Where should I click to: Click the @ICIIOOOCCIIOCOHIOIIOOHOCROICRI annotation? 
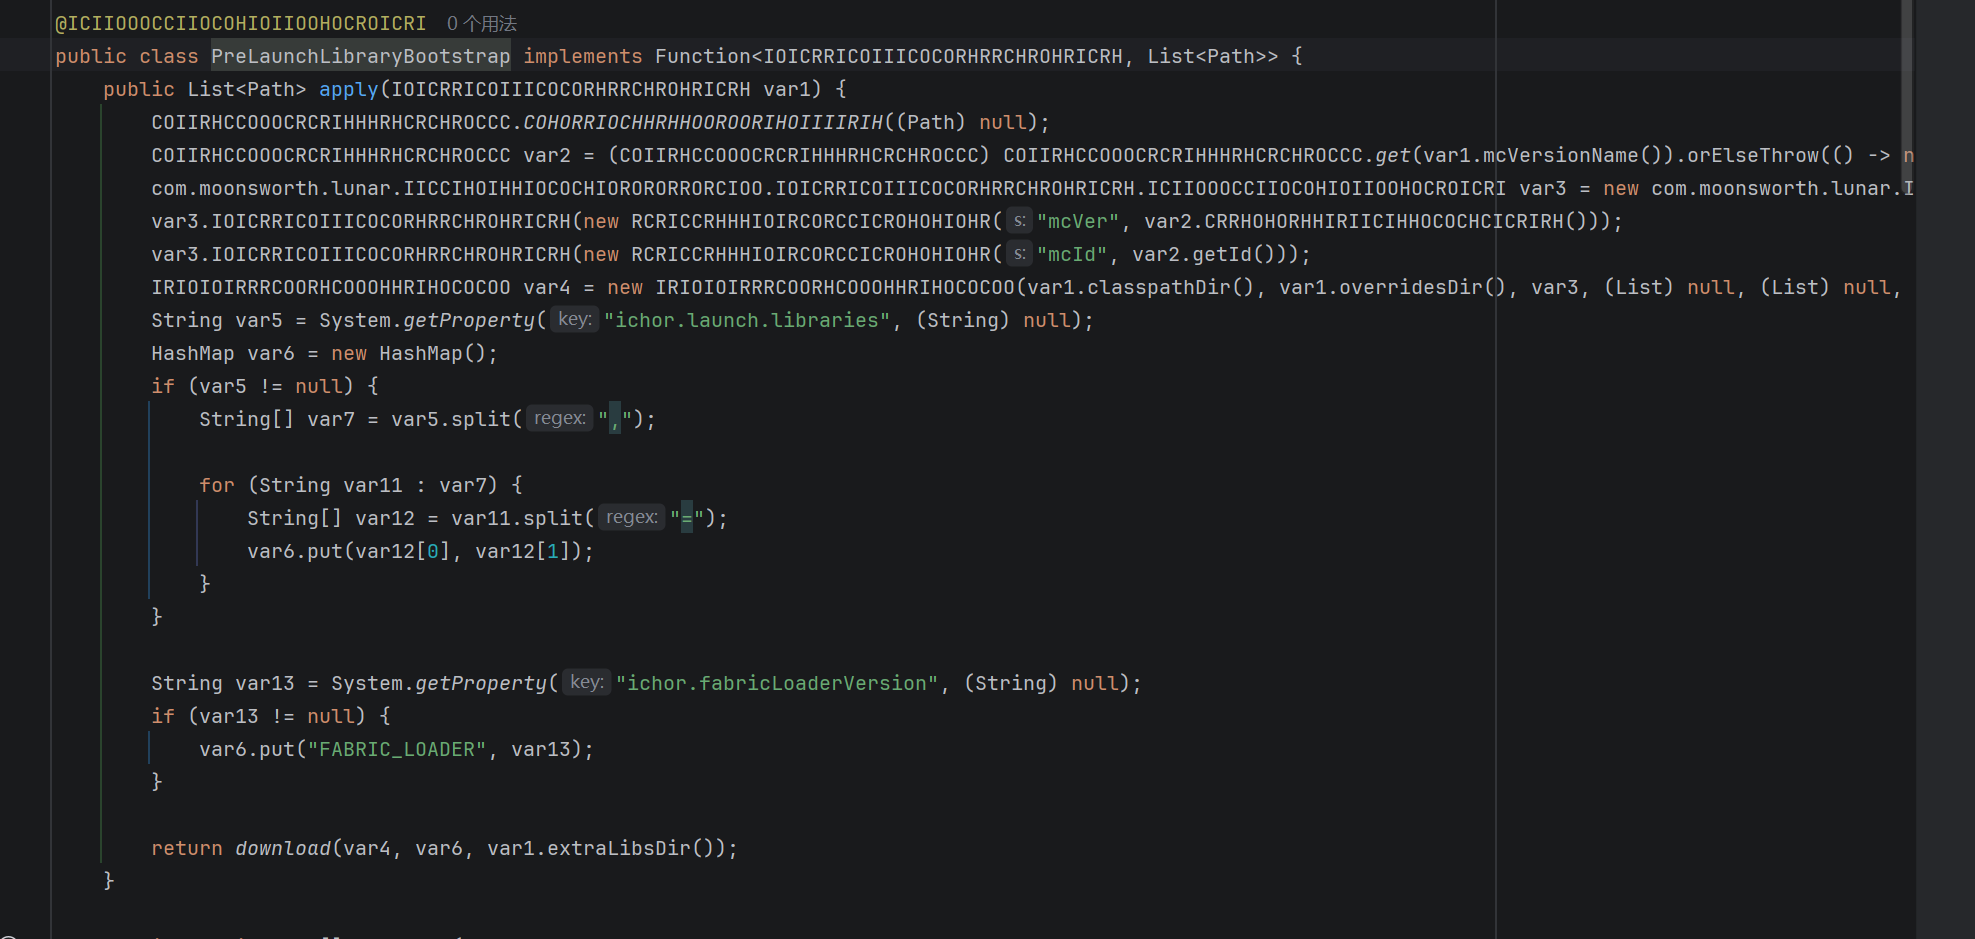point(240,23)
